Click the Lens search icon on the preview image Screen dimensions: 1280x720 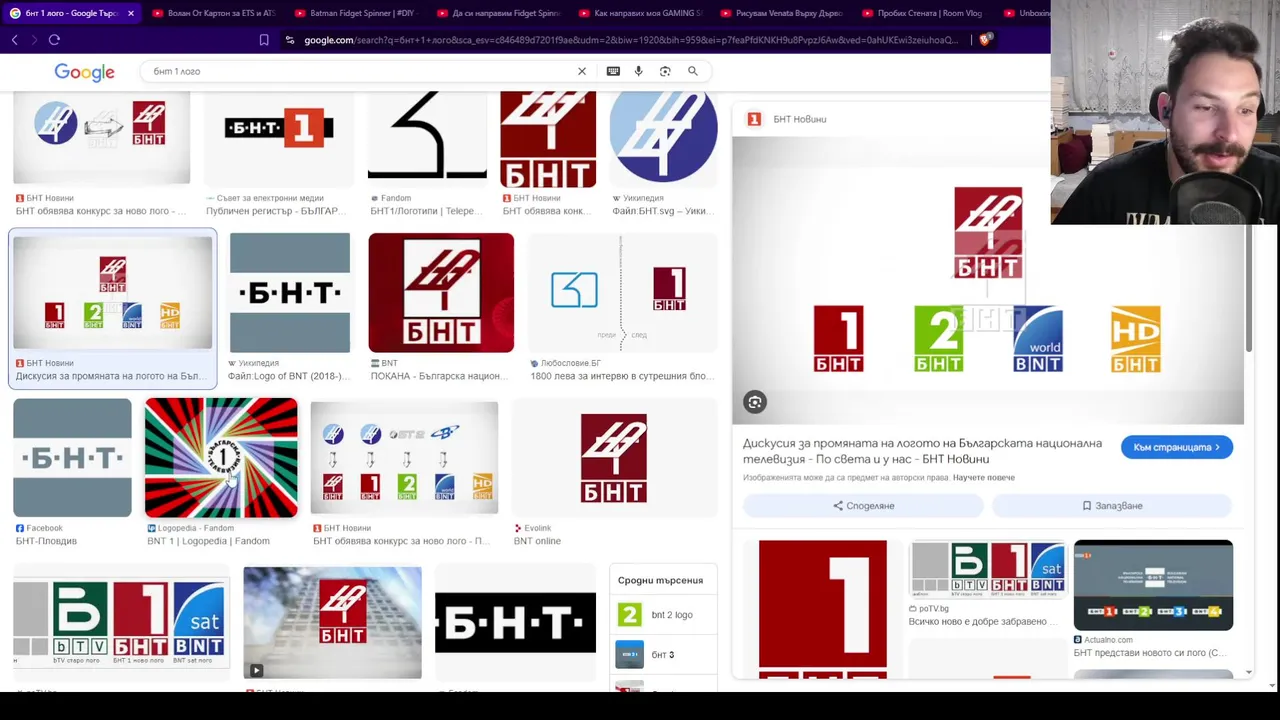755,402
